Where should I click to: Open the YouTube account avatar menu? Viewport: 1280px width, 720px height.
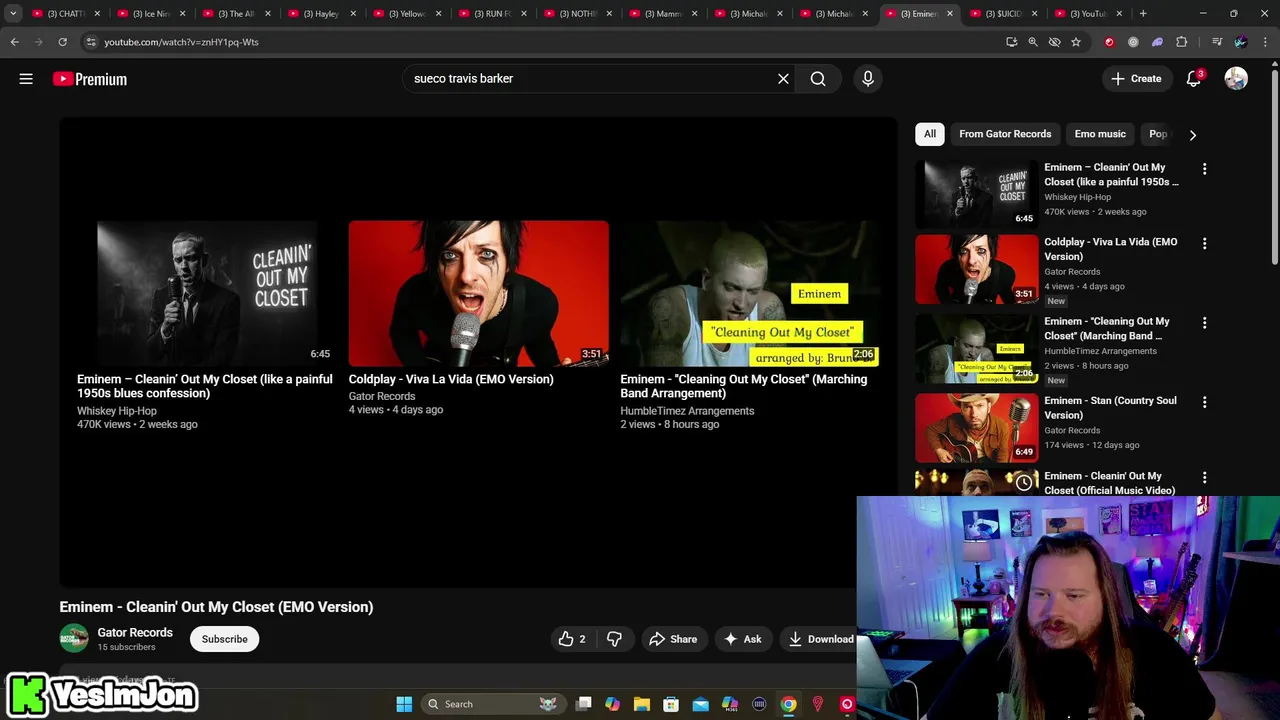pos(1236,79)
